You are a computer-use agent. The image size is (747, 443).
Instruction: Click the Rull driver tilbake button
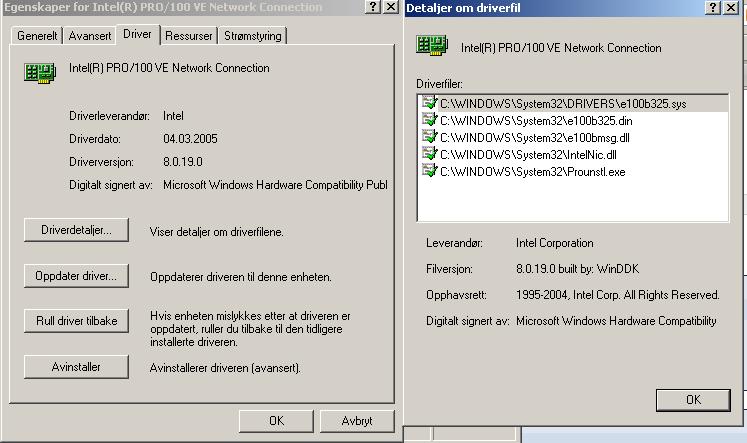point(76,321)
